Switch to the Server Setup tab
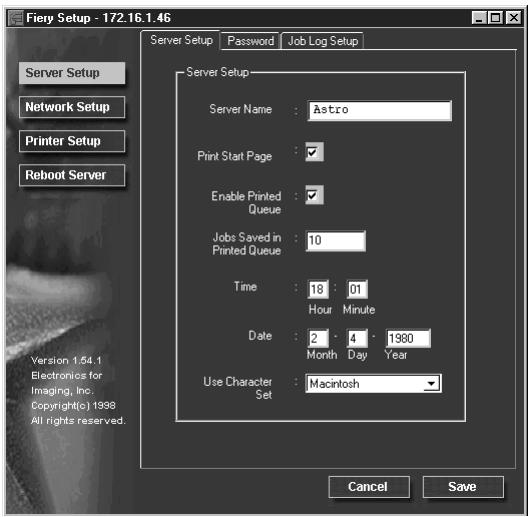This screenshot has width=528, height=517. point(181,40)
